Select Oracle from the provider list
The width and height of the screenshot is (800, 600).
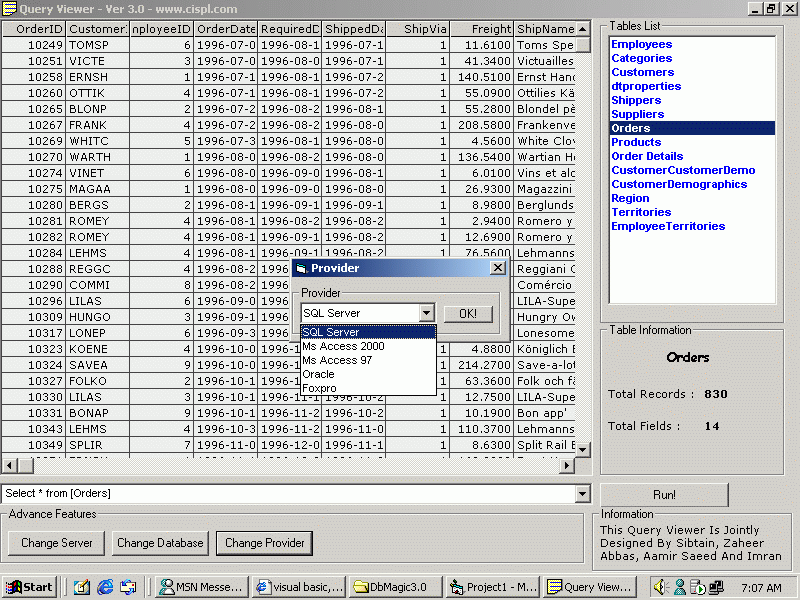click(x=319, y=374)
